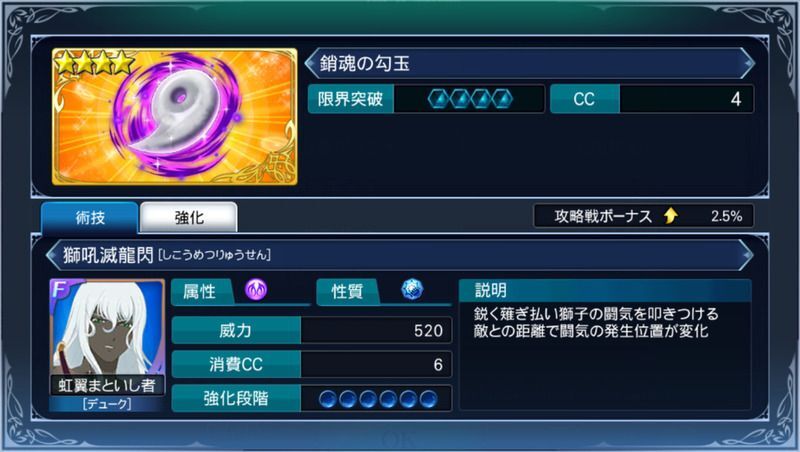Switch to the 強化 tab

[x=189, y=217]
